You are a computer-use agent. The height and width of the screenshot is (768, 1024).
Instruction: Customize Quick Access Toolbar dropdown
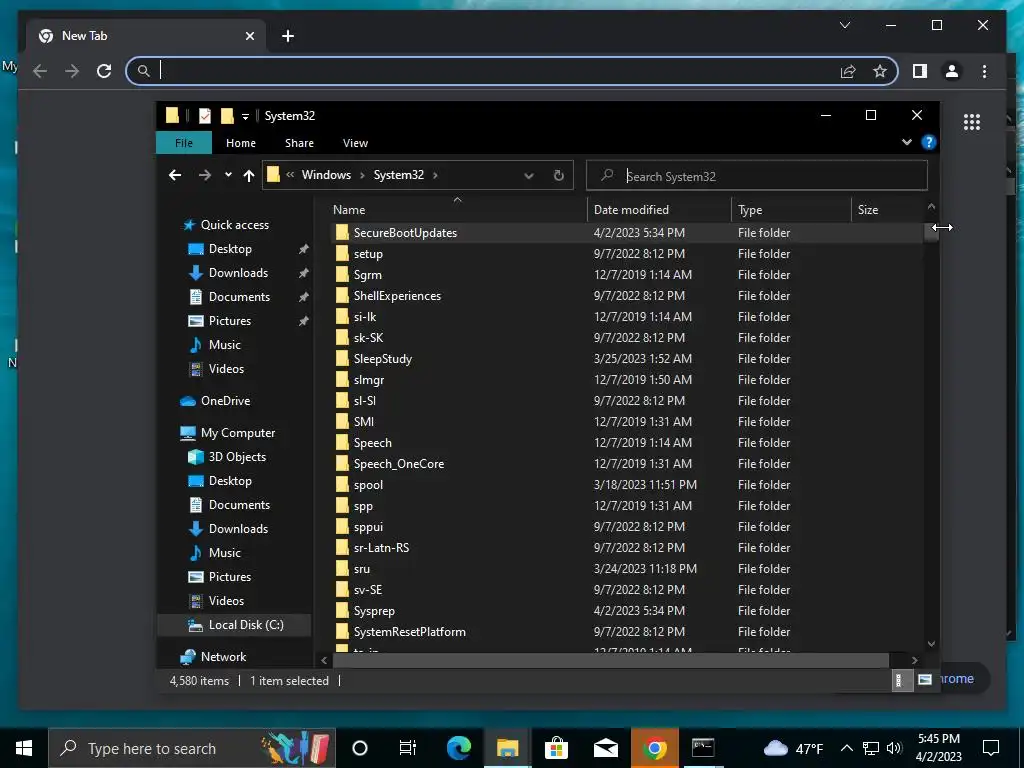pos(246,116)
